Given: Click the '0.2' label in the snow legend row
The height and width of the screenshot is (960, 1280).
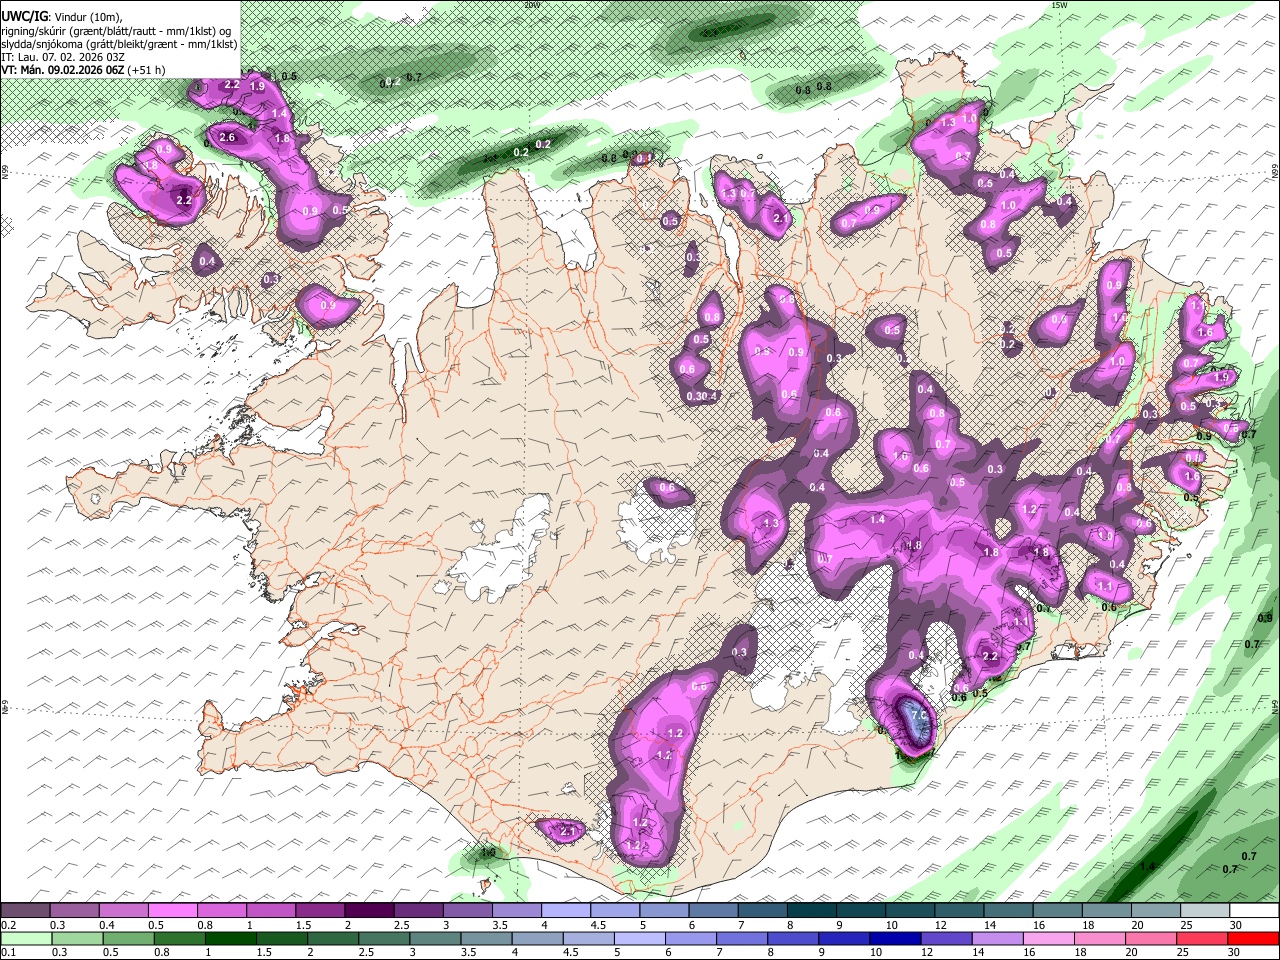Looking at the screenshot, I should tap(8, 925).
